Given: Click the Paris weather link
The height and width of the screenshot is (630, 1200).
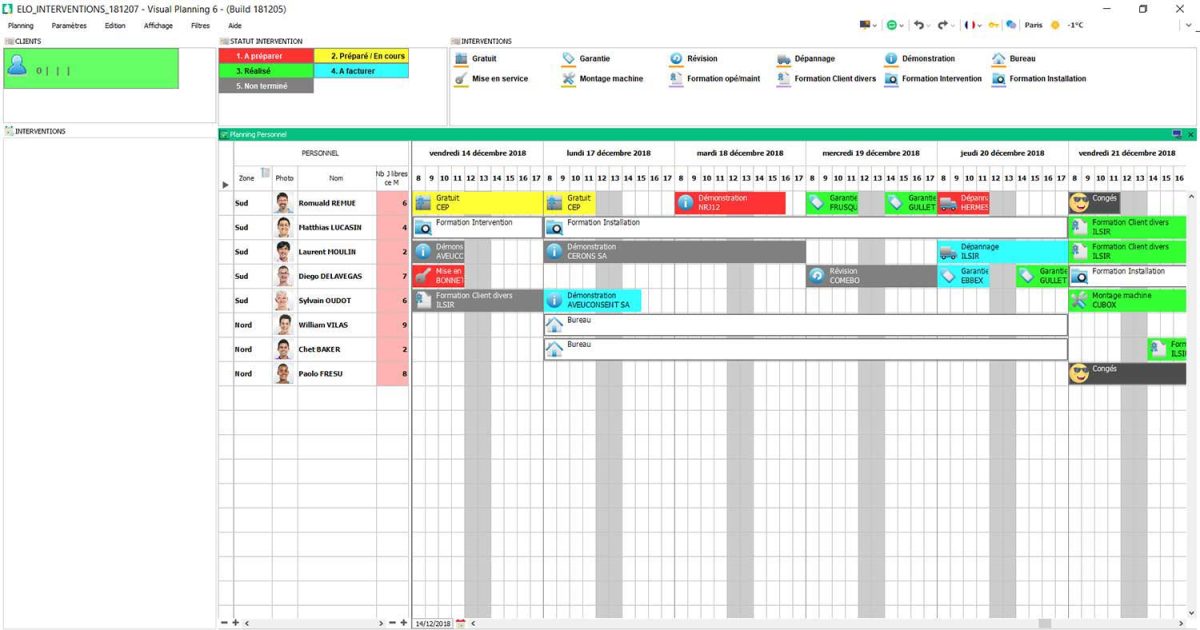Looking at the screenshot, I should [1032, 27].
